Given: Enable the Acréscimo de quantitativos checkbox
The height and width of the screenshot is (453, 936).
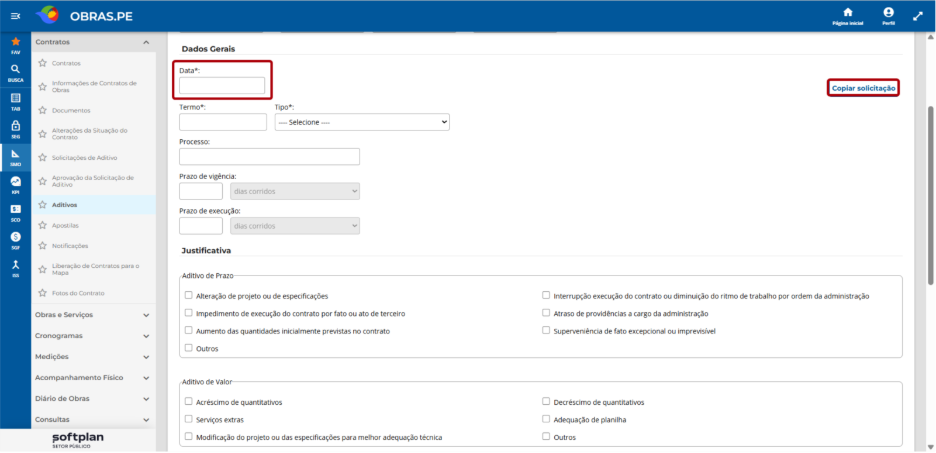Looking at the screenshot, I should pyautogui.click(x=189, y=402).
